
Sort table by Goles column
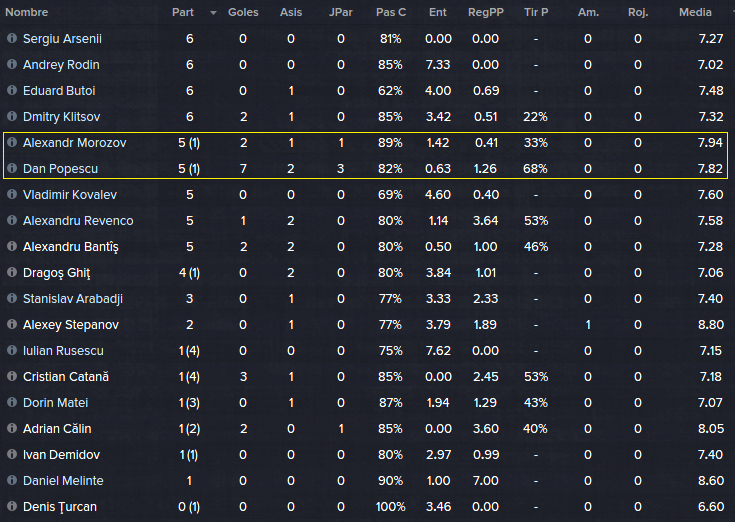coord(243,13)
